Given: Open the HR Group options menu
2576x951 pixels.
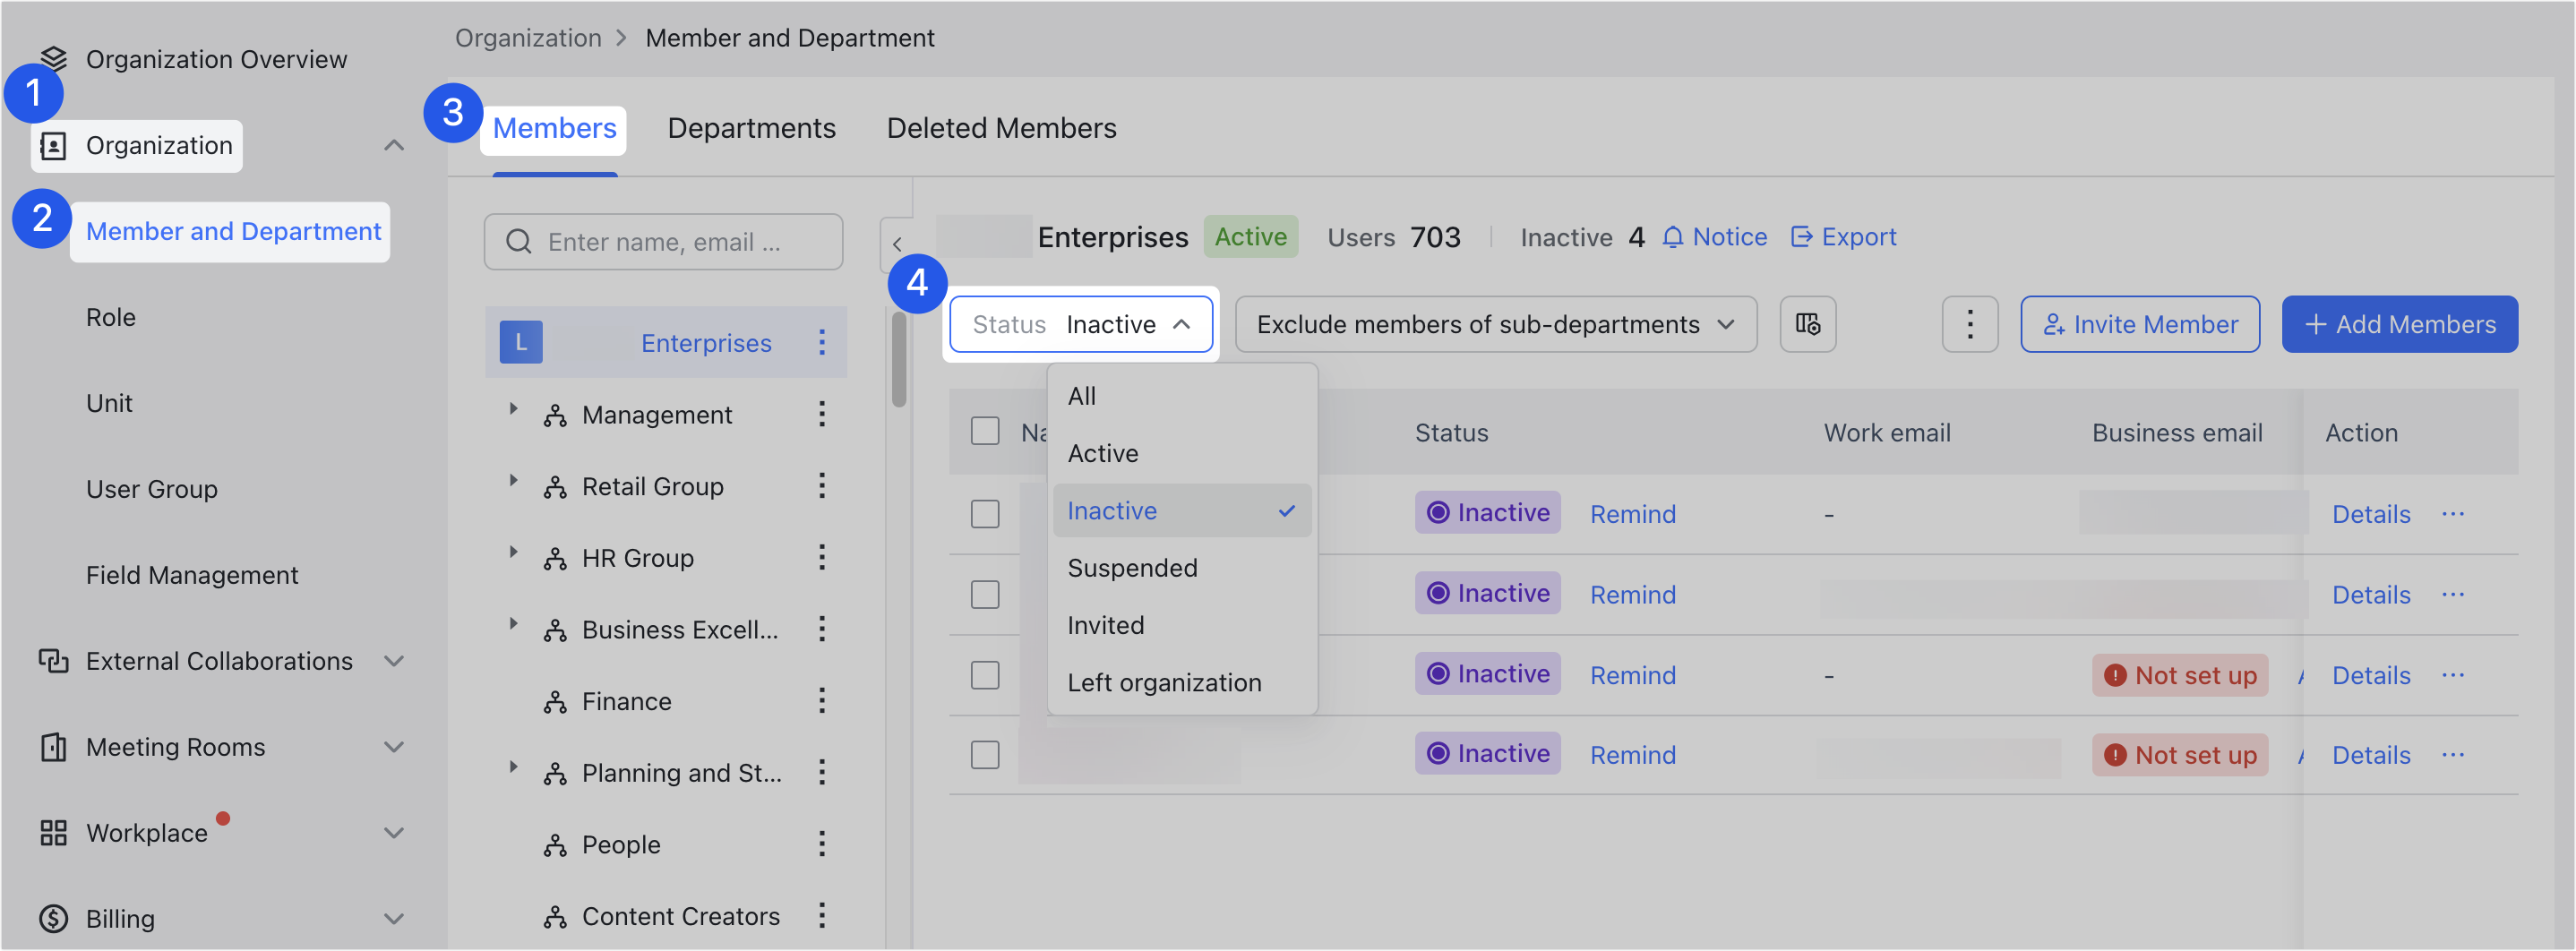Looking at the screenshot, I should click(x=821, y=558).
